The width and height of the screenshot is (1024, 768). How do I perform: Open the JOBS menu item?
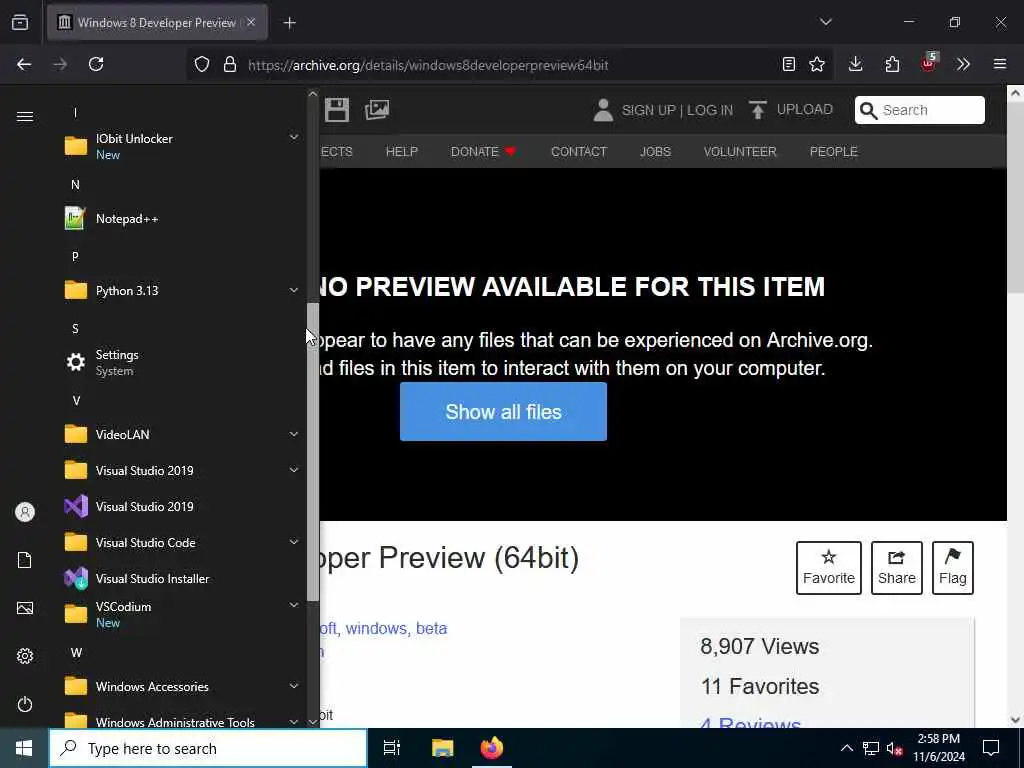pos(655,152)
